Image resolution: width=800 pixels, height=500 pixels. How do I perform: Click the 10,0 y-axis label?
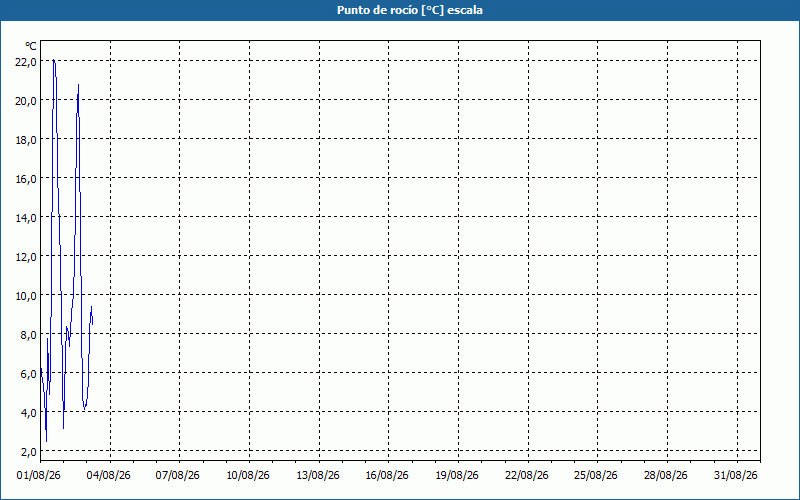tap(26, 296)
